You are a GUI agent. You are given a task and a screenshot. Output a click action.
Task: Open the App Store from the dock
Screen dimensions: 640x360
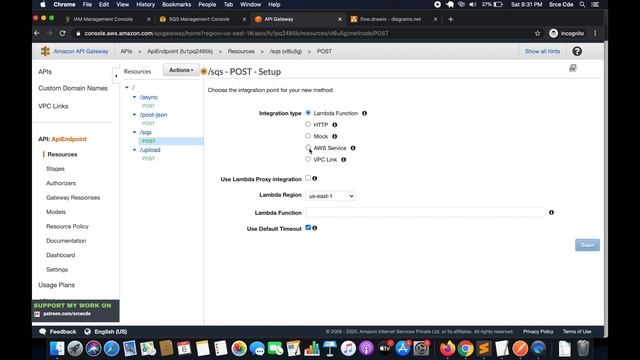click(402, 349)
